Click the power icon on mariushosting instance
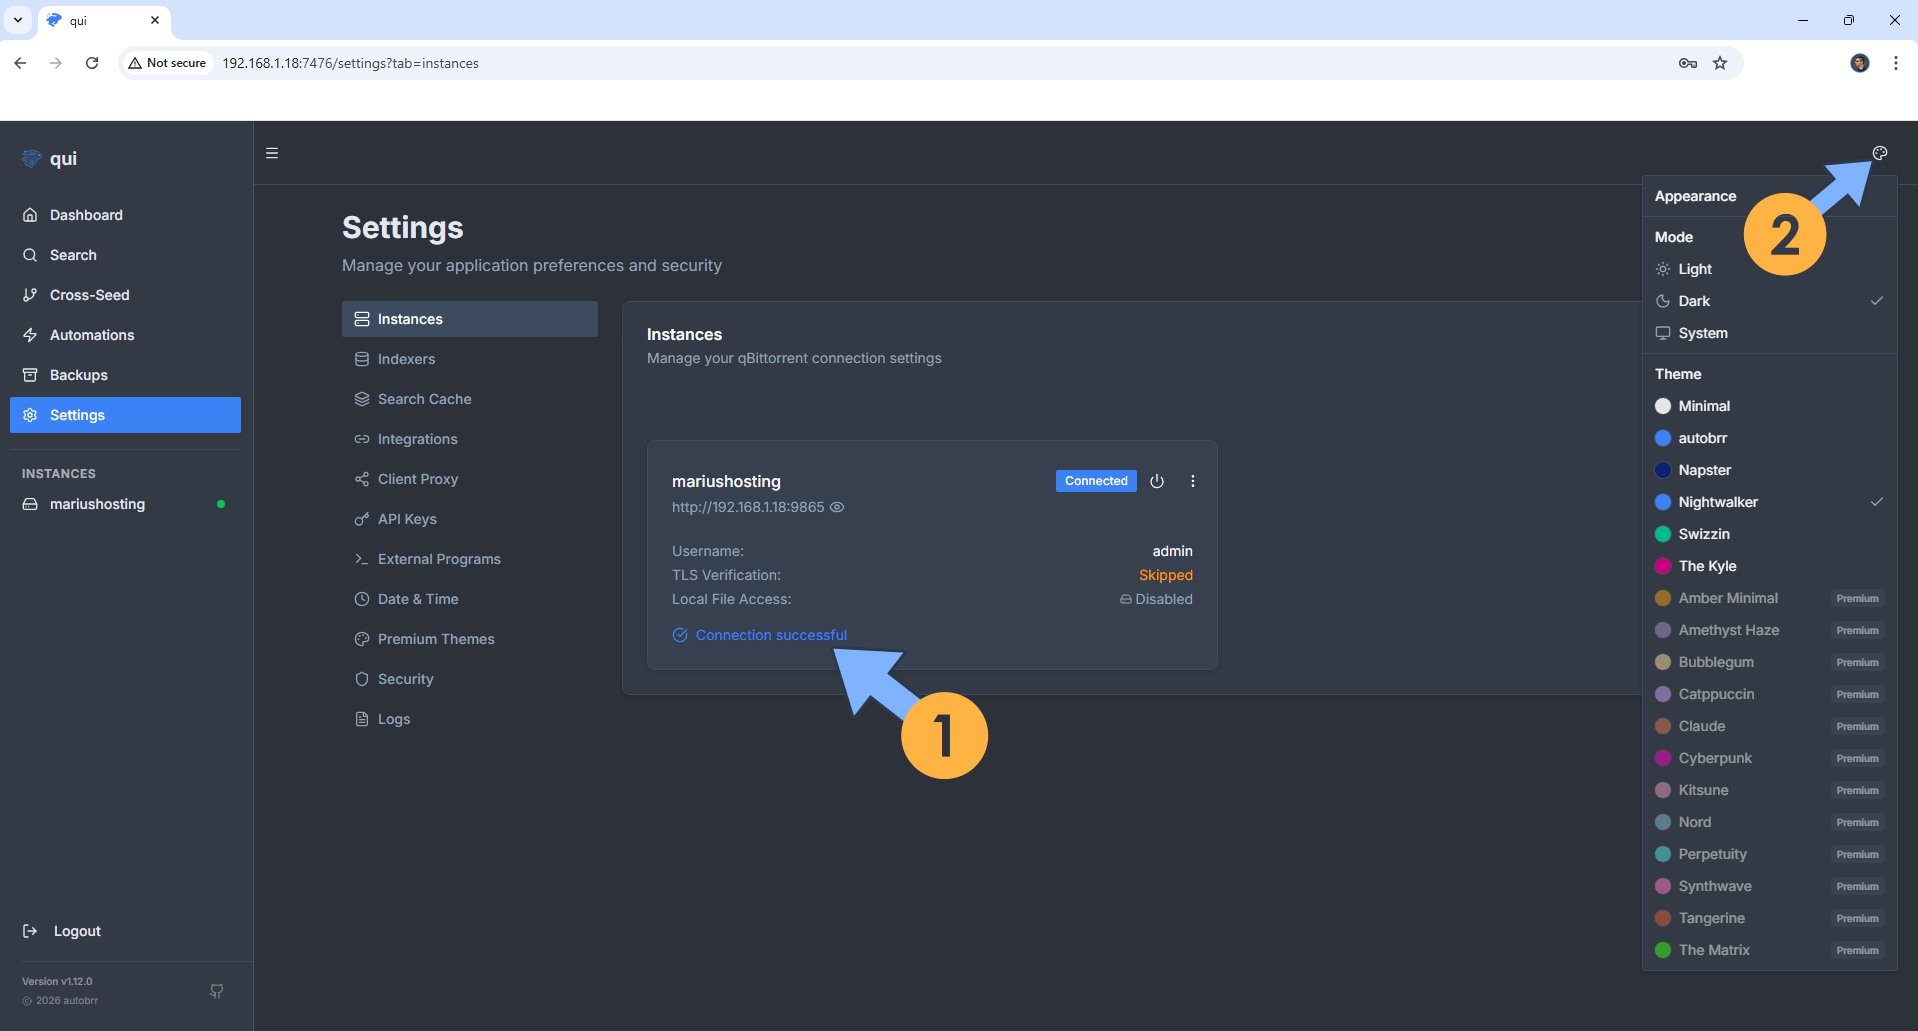 click(1157, 481)
